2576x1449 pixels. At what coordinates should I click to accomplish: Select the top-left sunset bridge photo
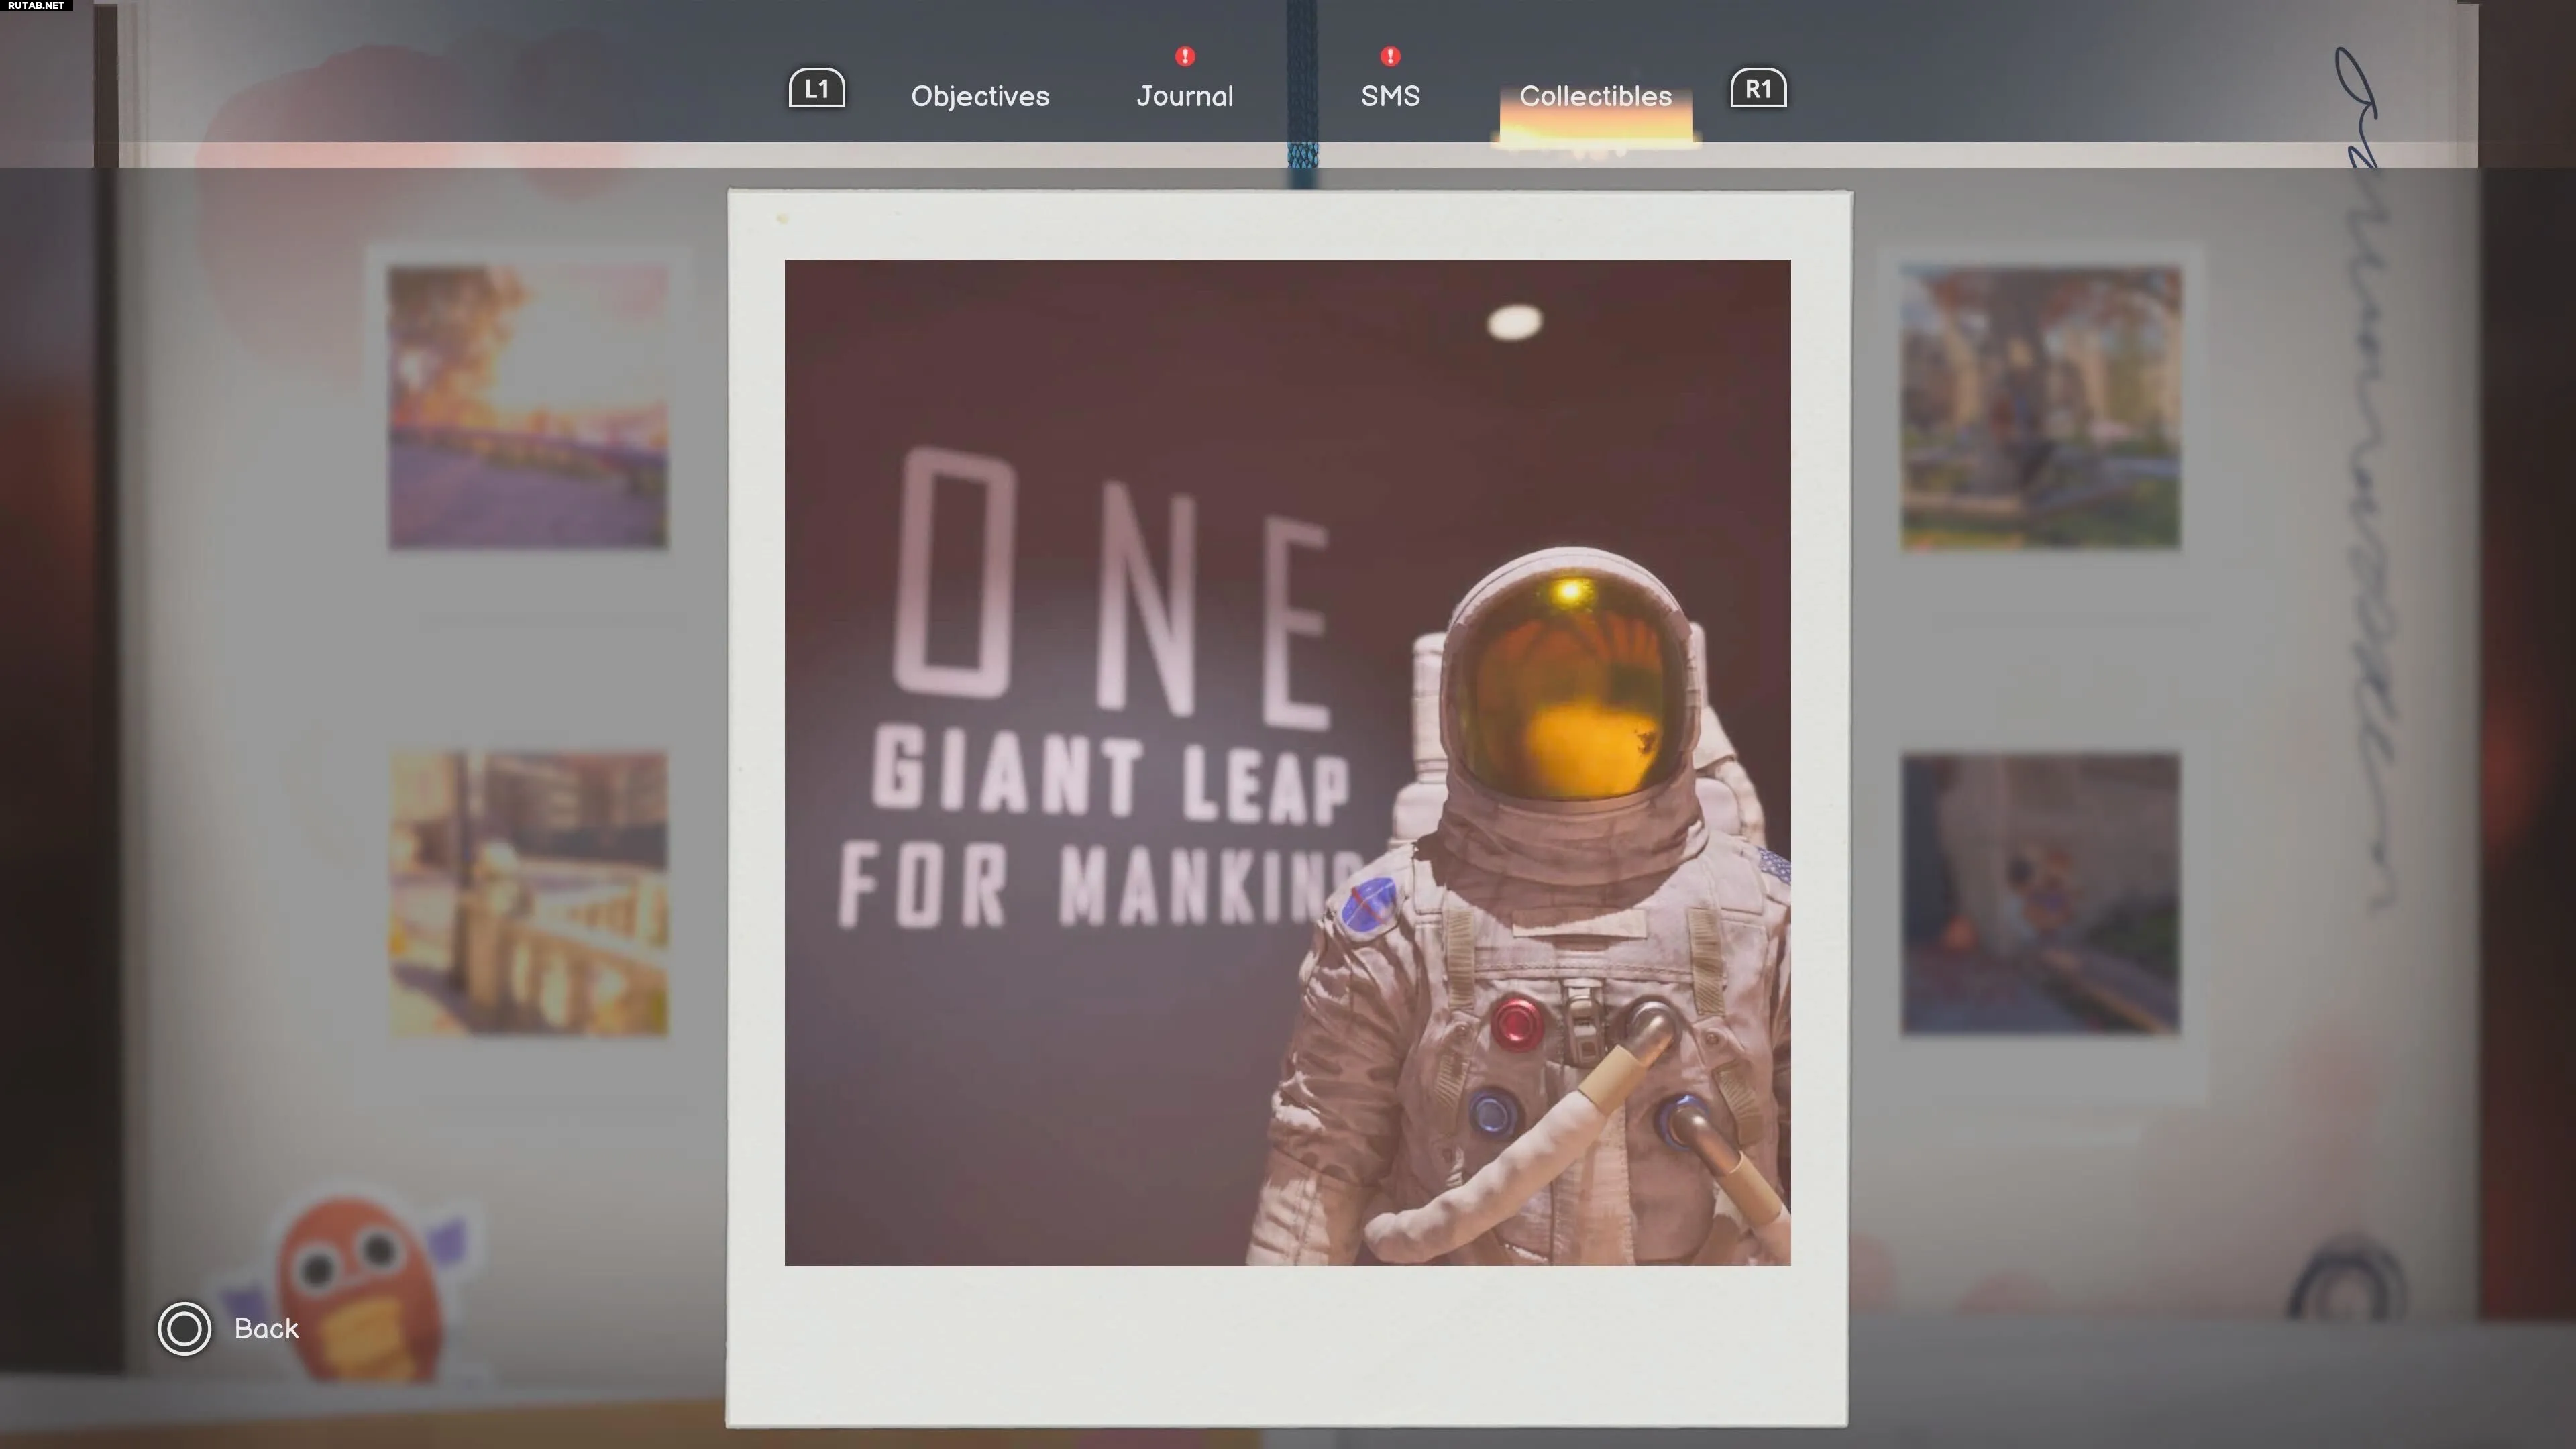pos(528,407)
